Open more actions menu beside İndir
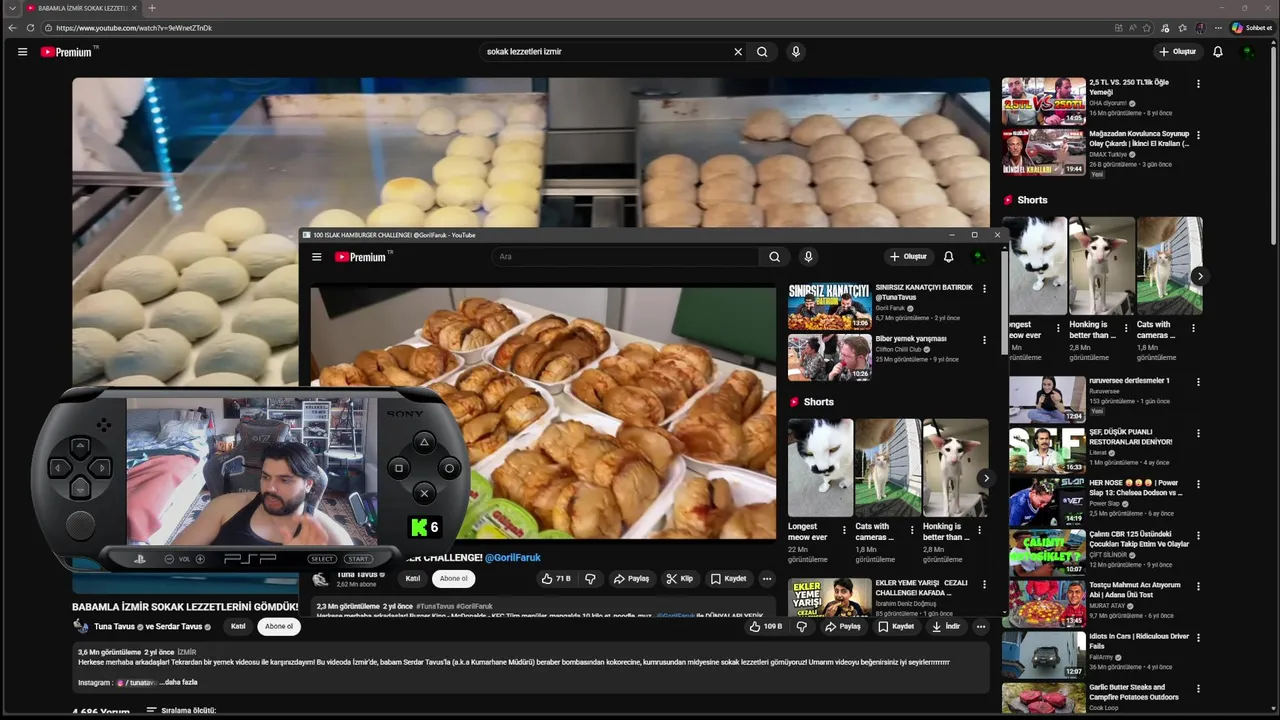The width and height of the screenshot is (1280, 720). [981, 627]
